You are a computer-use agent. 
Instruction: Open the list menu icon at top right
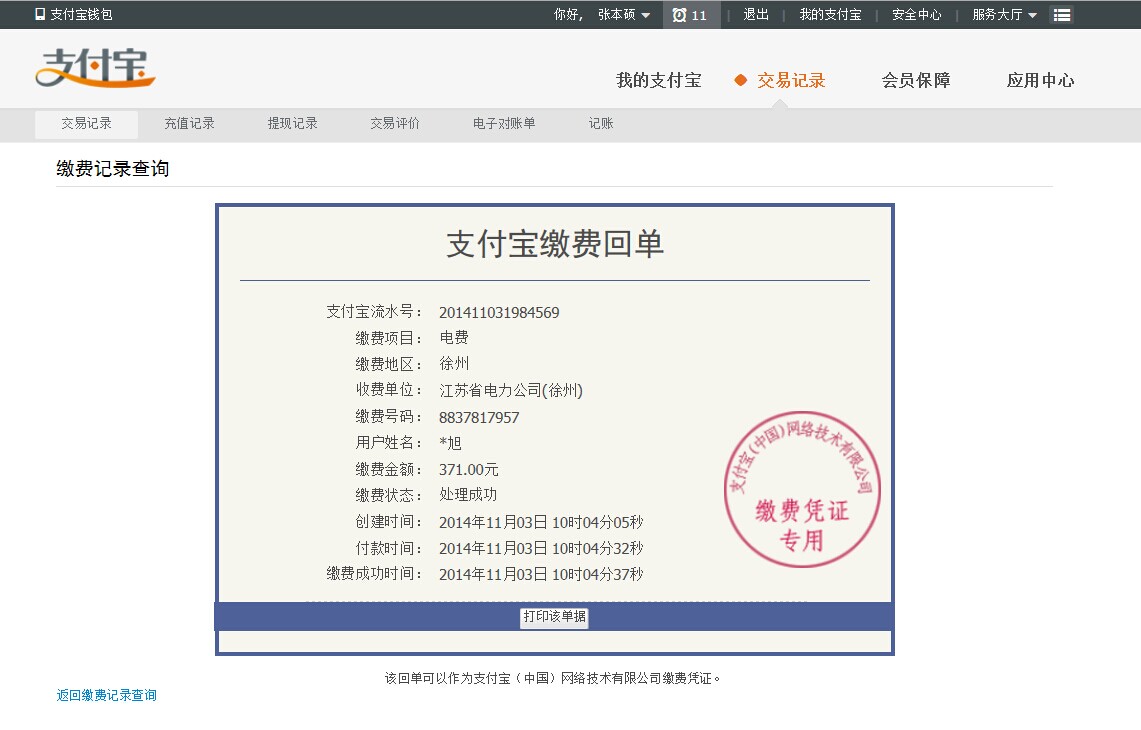pos(1062,15)
